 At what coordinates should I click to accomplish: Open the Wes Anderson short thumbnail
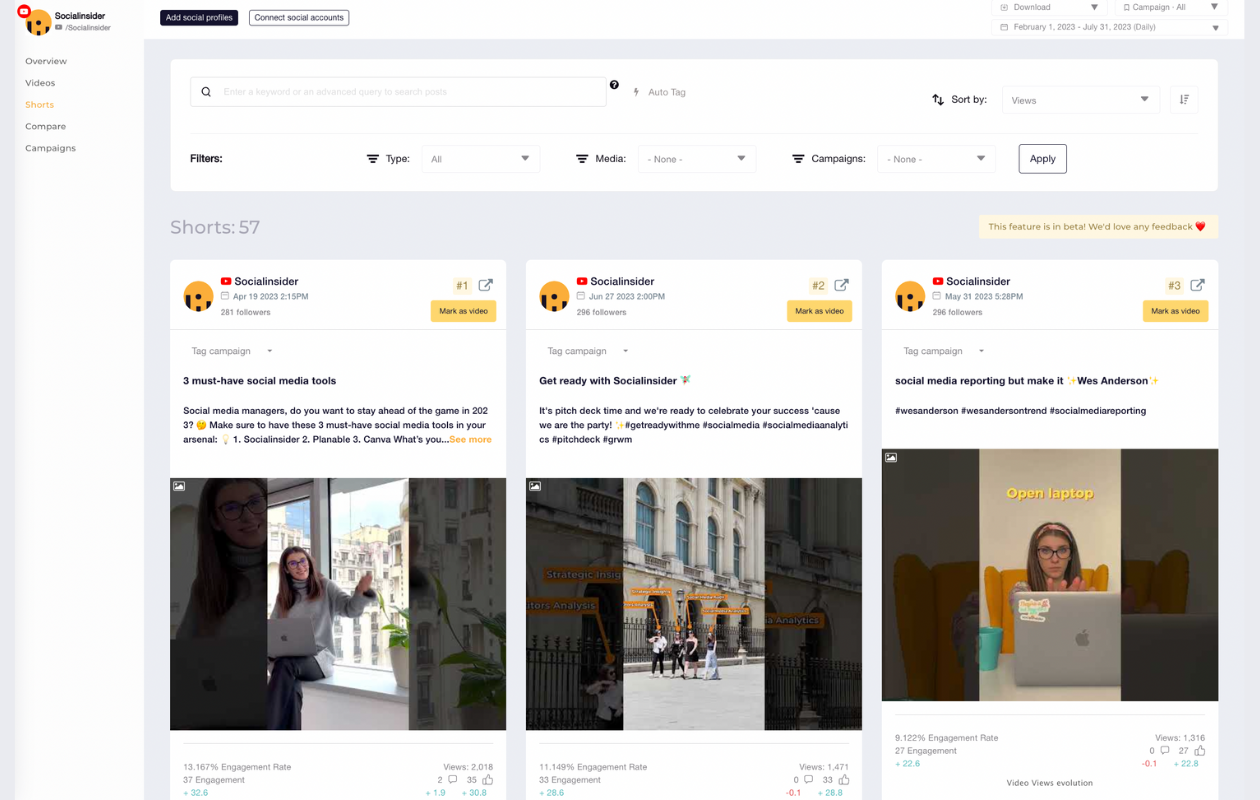(1050, 575)
